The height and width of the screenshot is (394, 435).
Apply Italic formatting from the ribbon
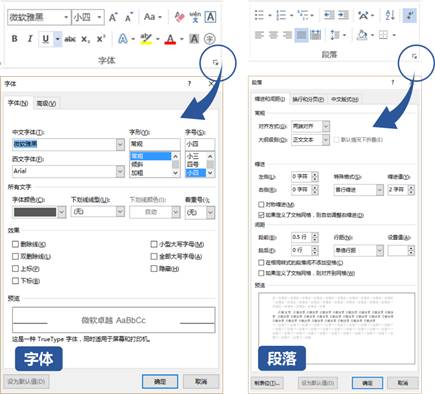coord(30,39)
